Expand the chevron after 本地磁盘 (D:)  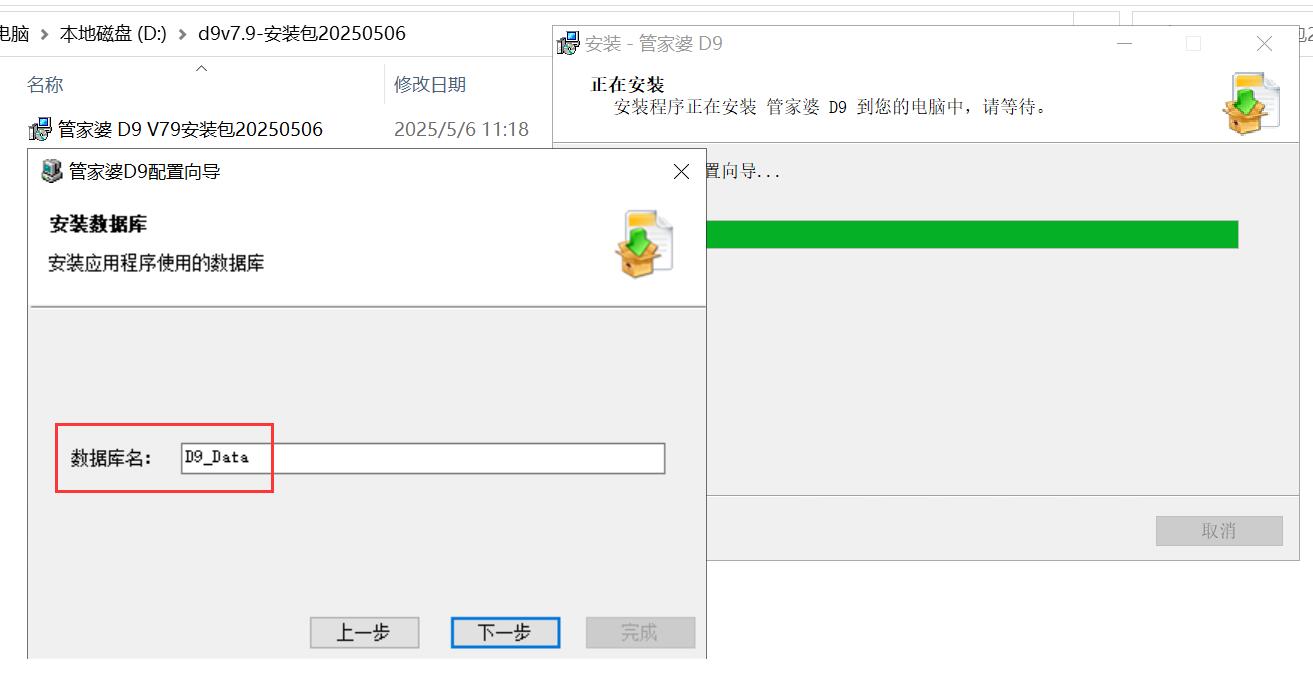[x=182, y=34]
